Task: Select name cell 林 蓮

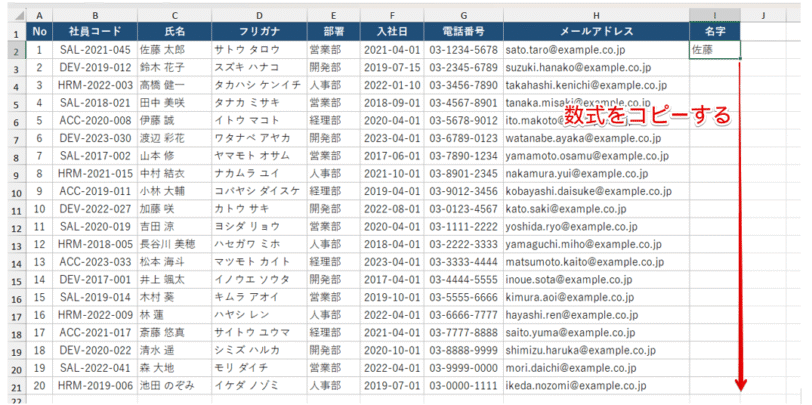Action: 175,315
